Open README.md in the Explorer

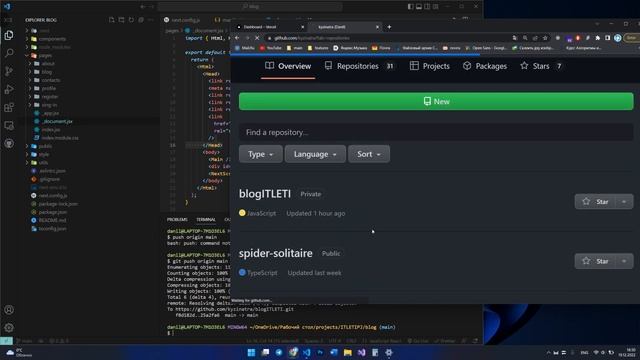coord(52,220)
